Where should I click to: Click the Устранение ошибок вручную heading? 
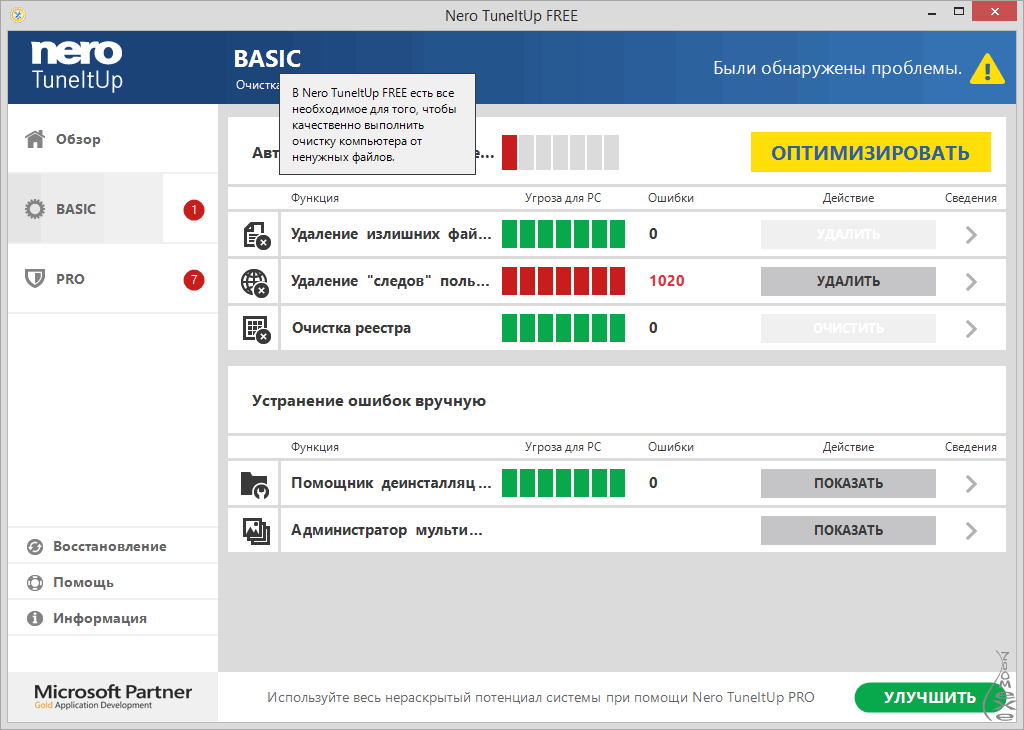click(369, 401)
